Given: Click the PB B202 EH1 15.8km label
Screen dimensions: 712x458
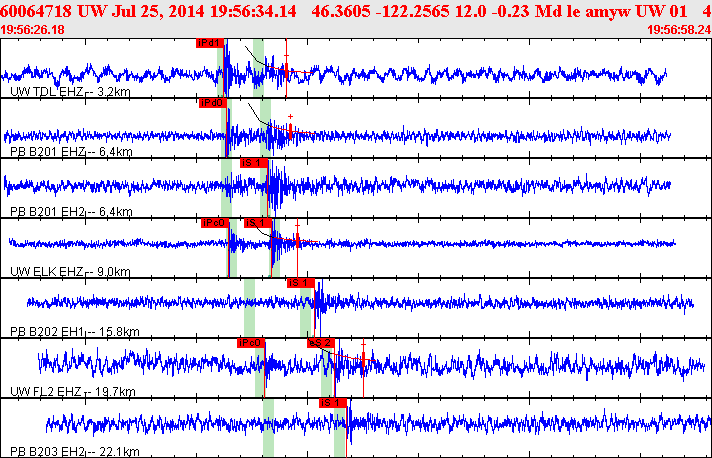Looking at the screenshot, I should click(x=74, y=332).
